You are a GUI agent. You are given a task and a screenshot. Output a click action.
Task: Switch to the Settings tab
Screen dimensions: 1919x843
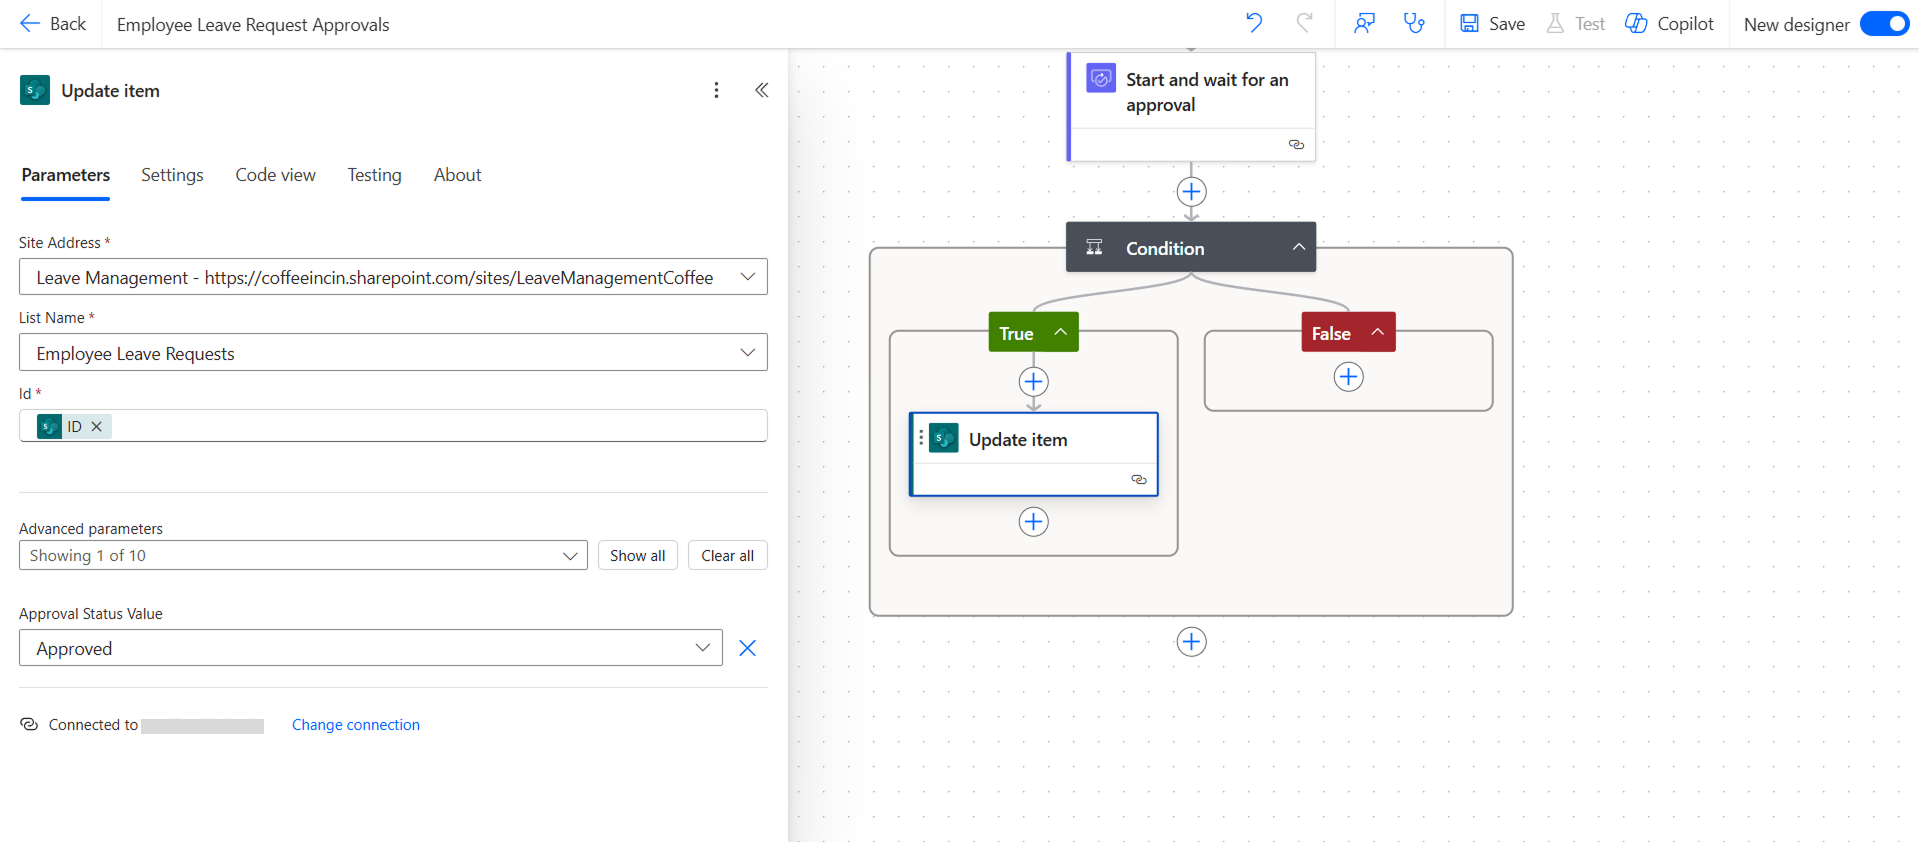172,175
